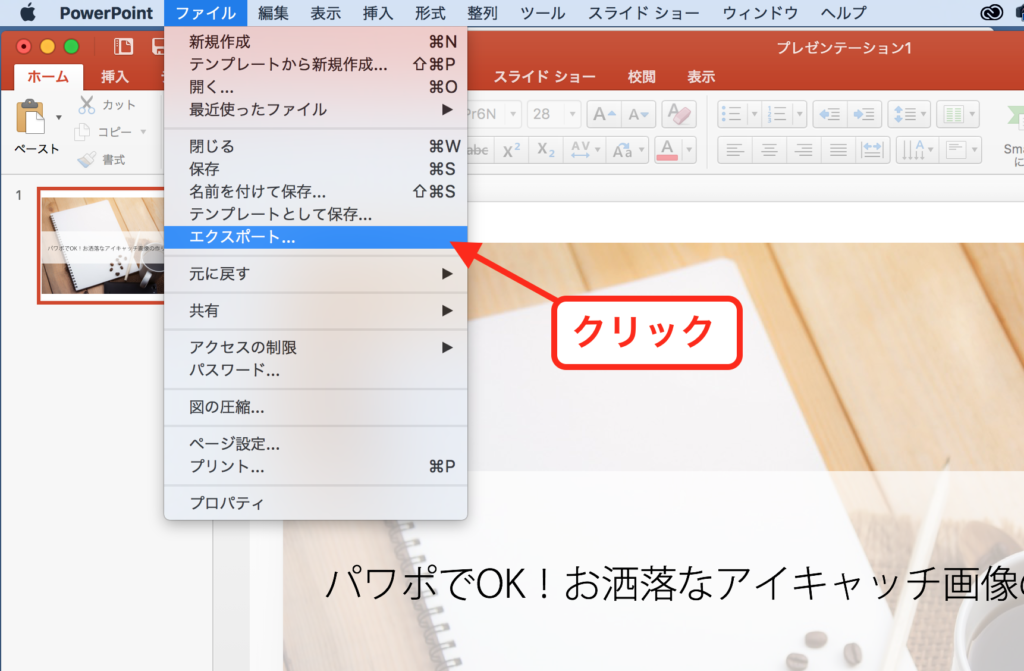The height and width of the screenshot is (671, 1024).
Task: Open the font color dropdown arrow
Action: [690, 150]
